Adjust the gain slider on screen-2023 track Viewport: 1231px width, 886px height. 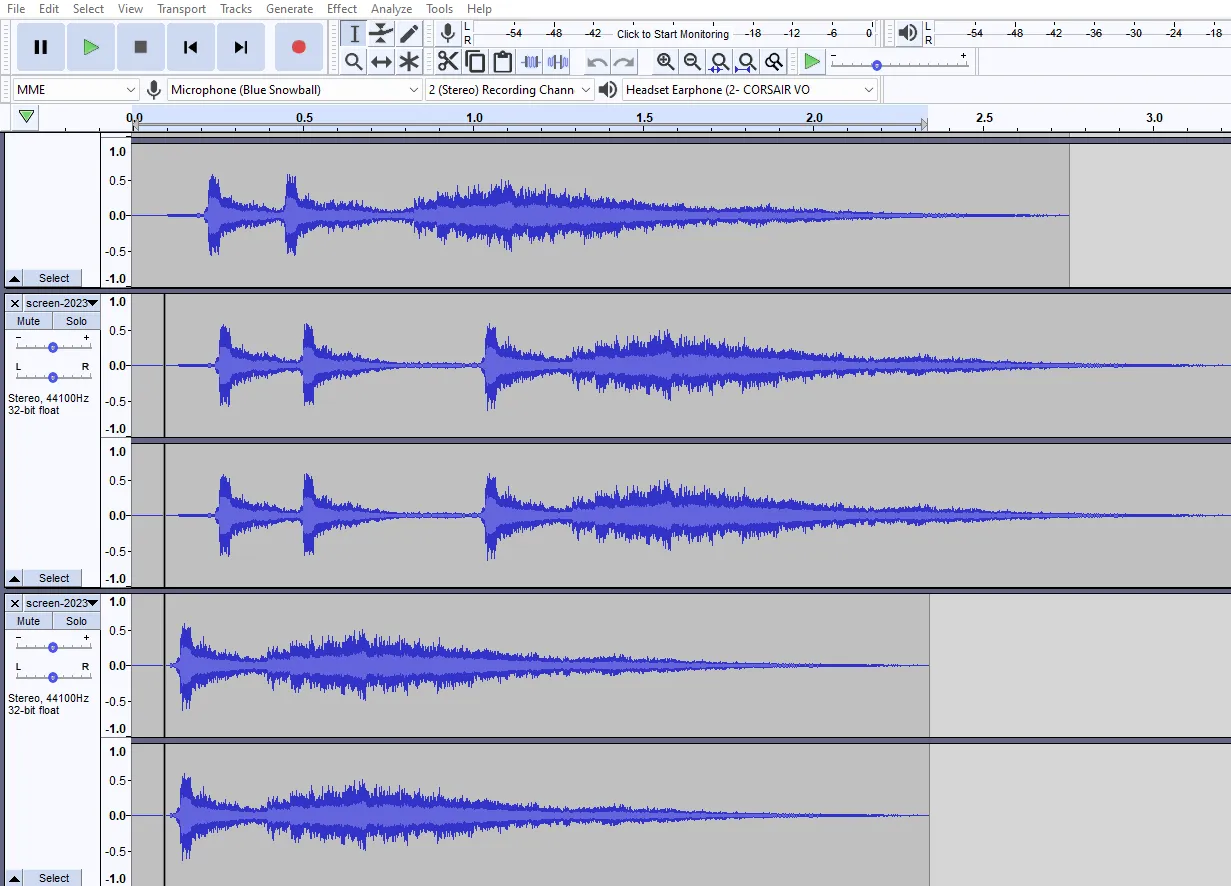[52, 347]
